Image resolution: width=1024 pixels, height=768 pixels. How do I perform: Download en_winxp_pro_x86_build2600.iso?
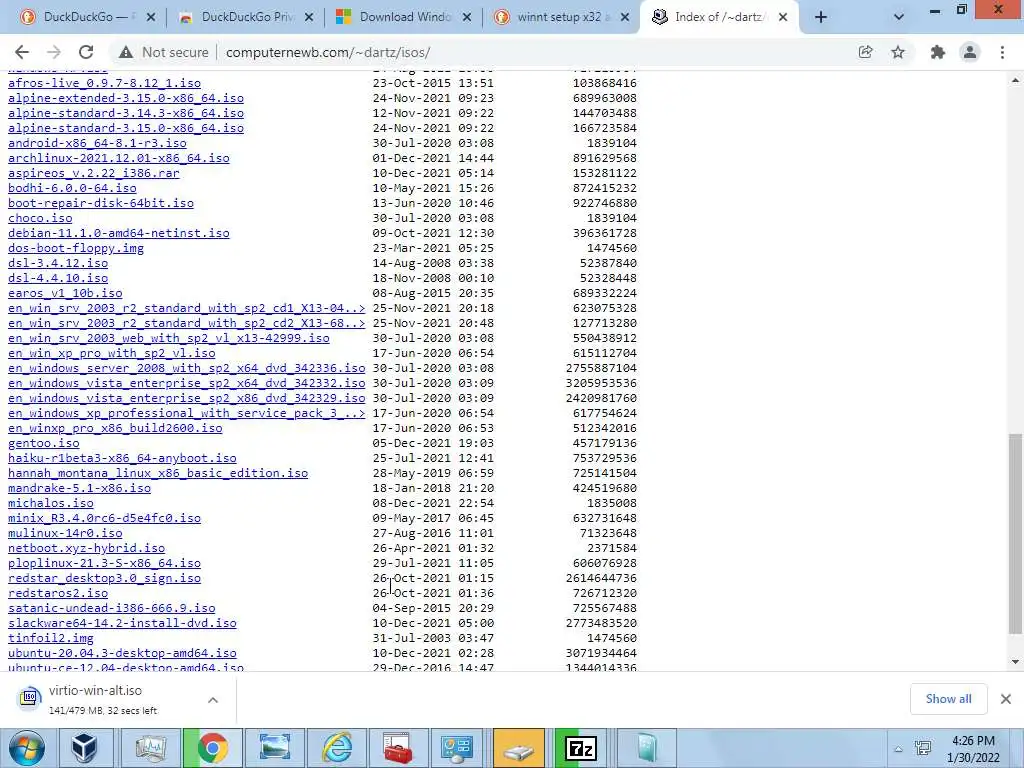click(x=115, y=428)
